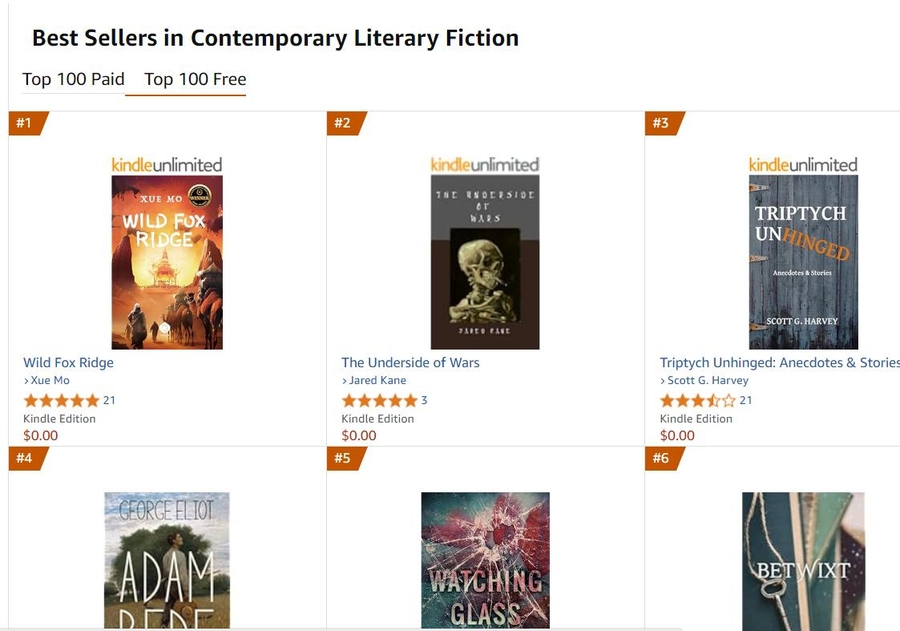
Task: Click the Kindle Unlimited logo above Triptych Unhinged
Action: click(803, 164)
